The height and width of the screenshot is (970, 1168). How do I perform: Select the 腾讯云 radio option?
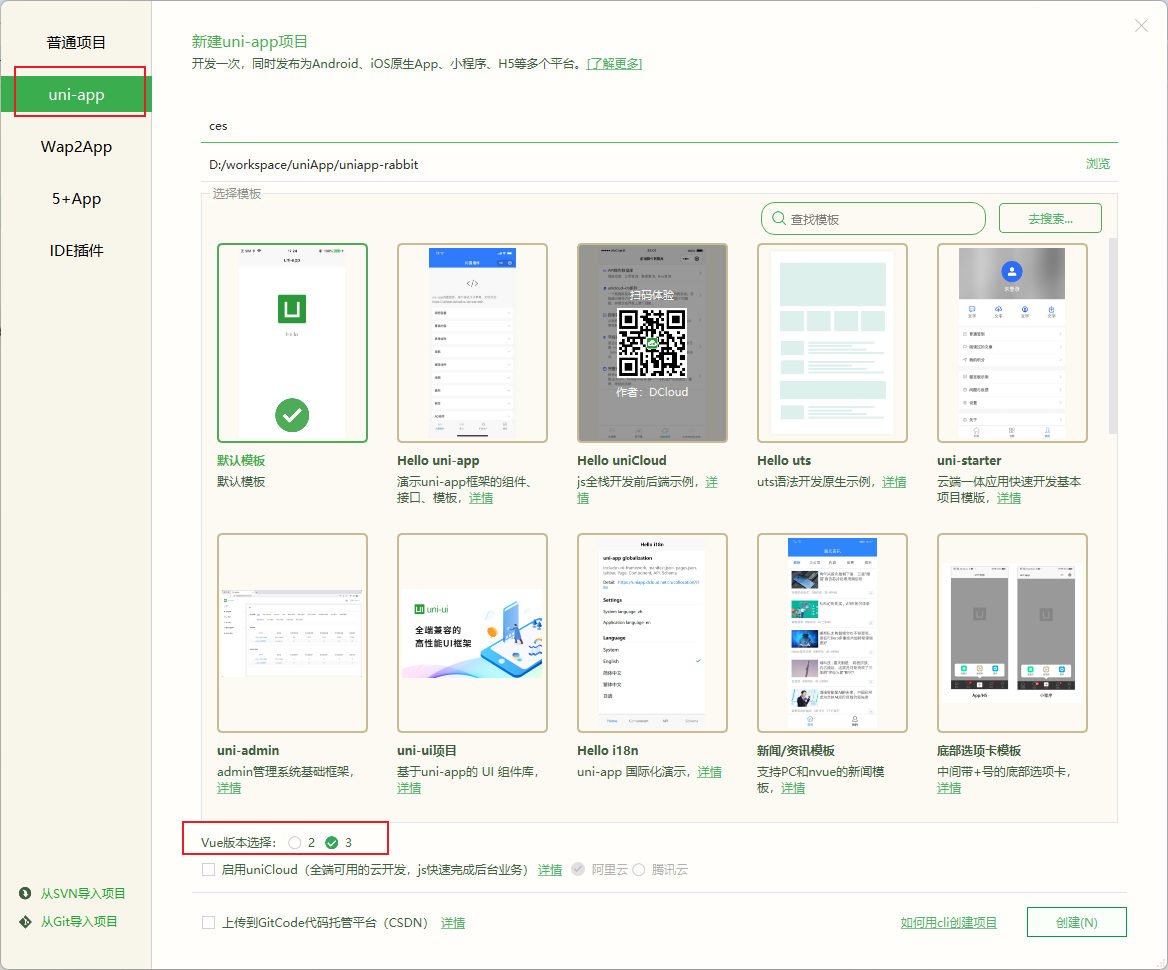638,869
